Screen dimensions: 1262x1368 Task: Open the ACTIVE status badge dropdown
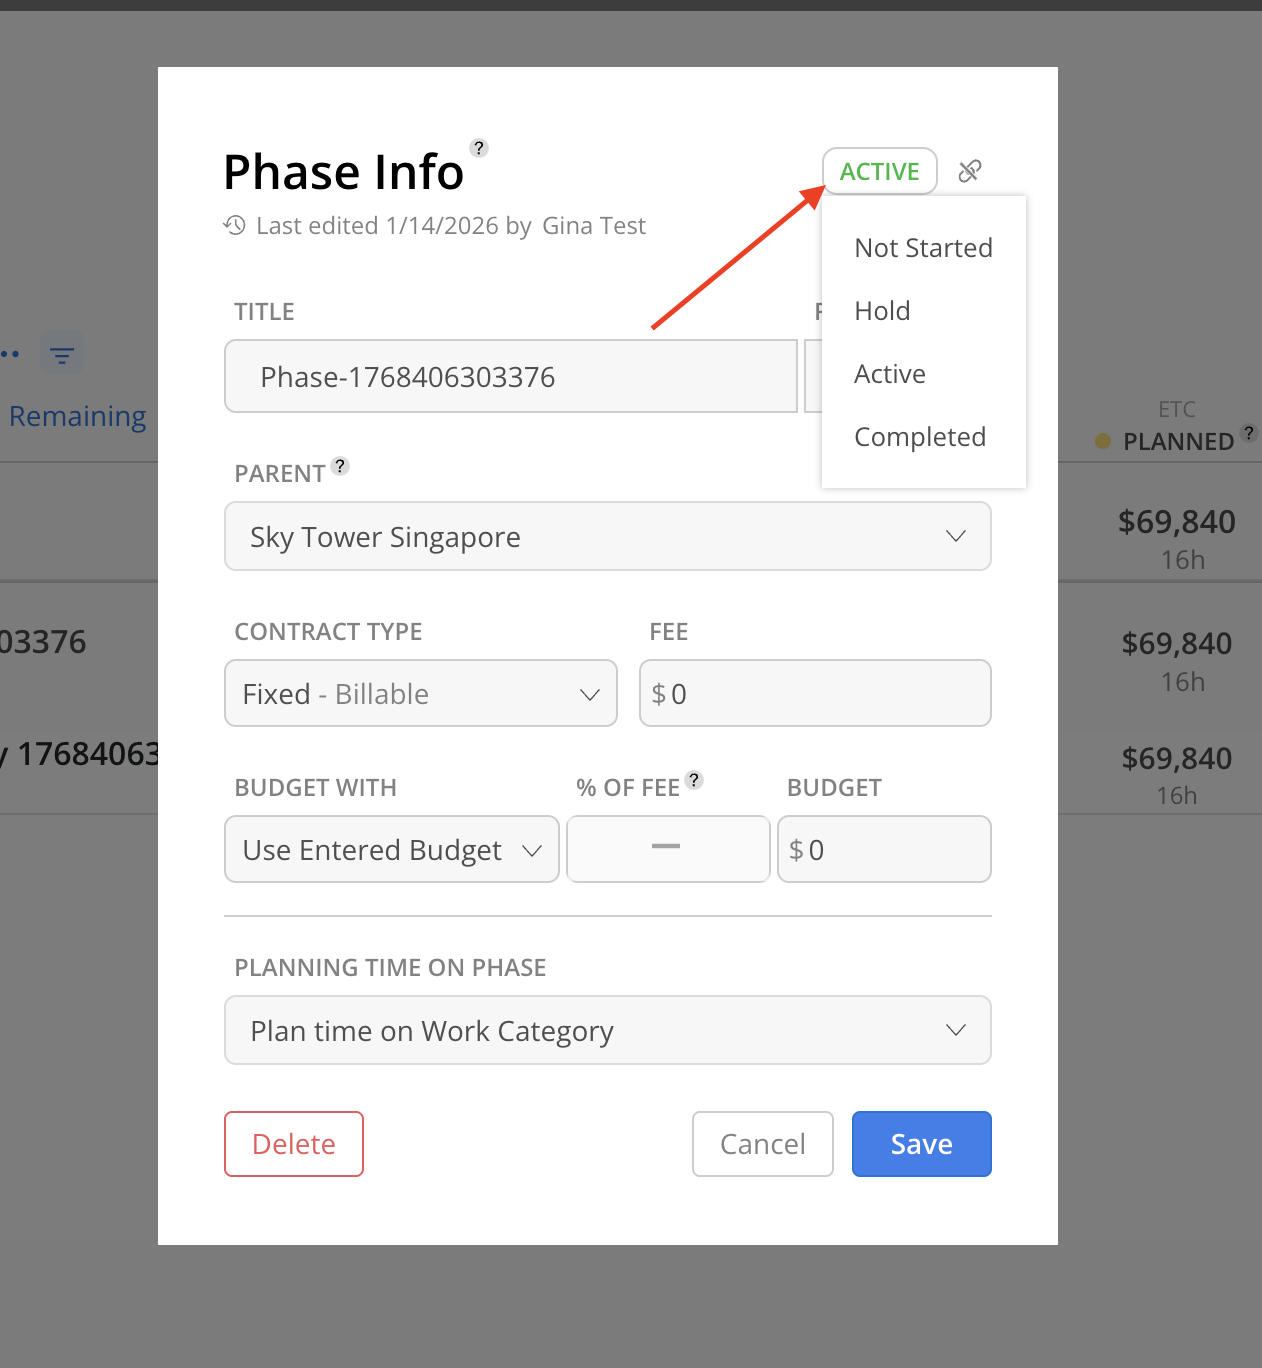point(880,171)
